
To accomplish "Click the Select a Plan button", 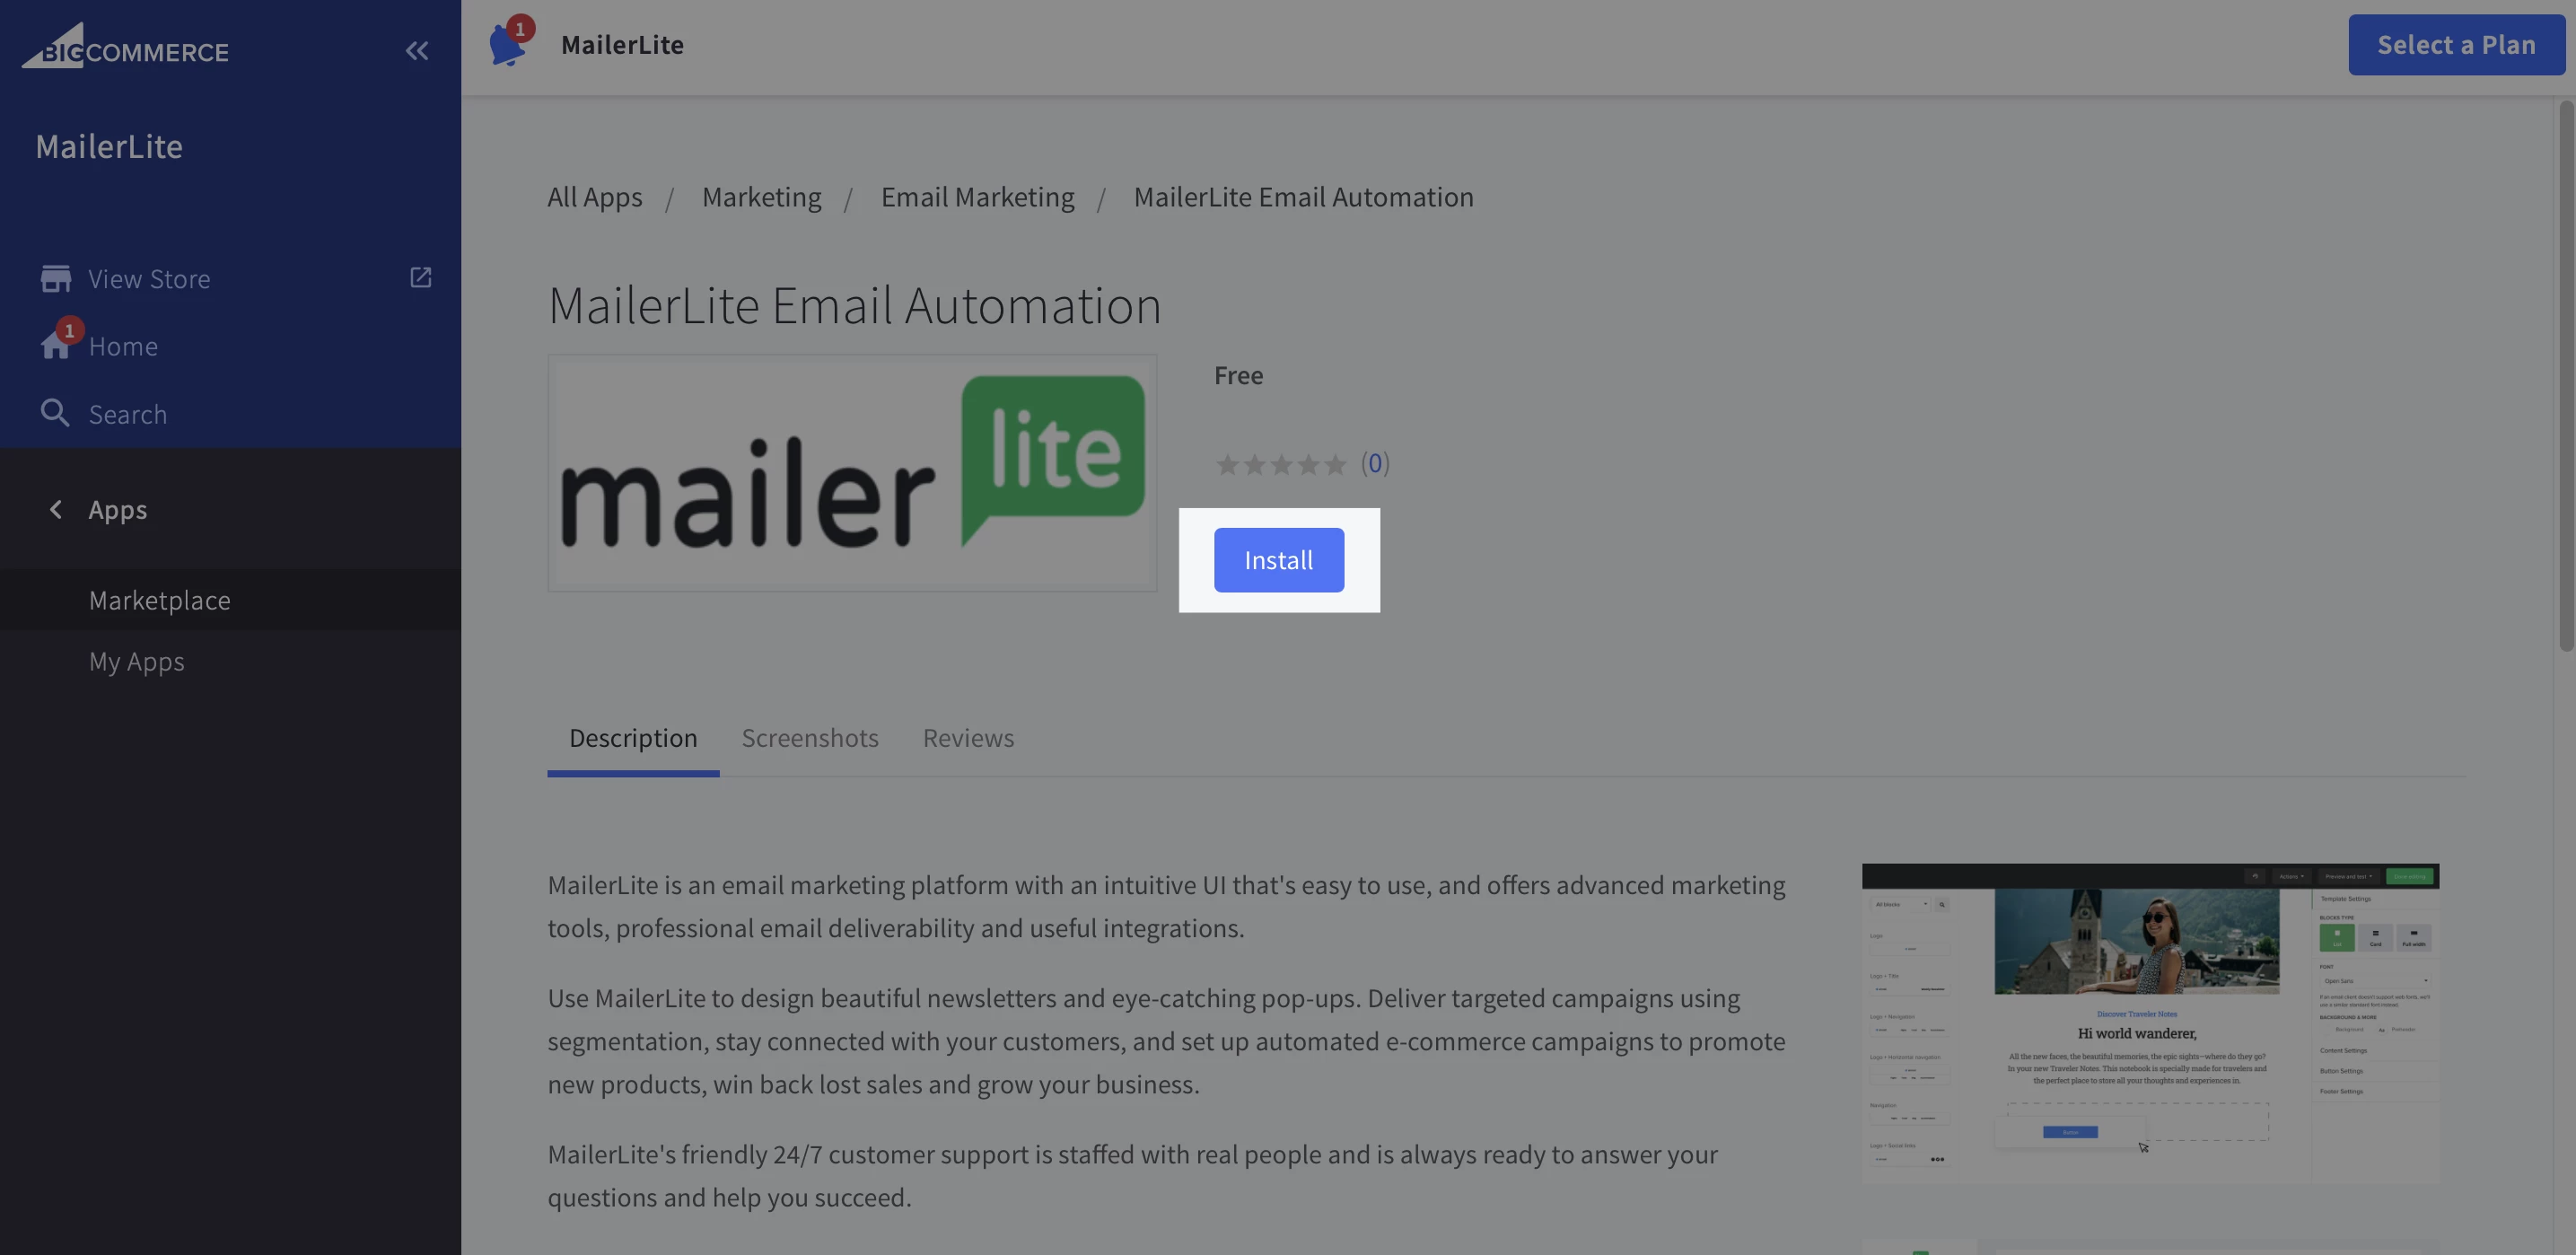I will (x=2456, y=45).
